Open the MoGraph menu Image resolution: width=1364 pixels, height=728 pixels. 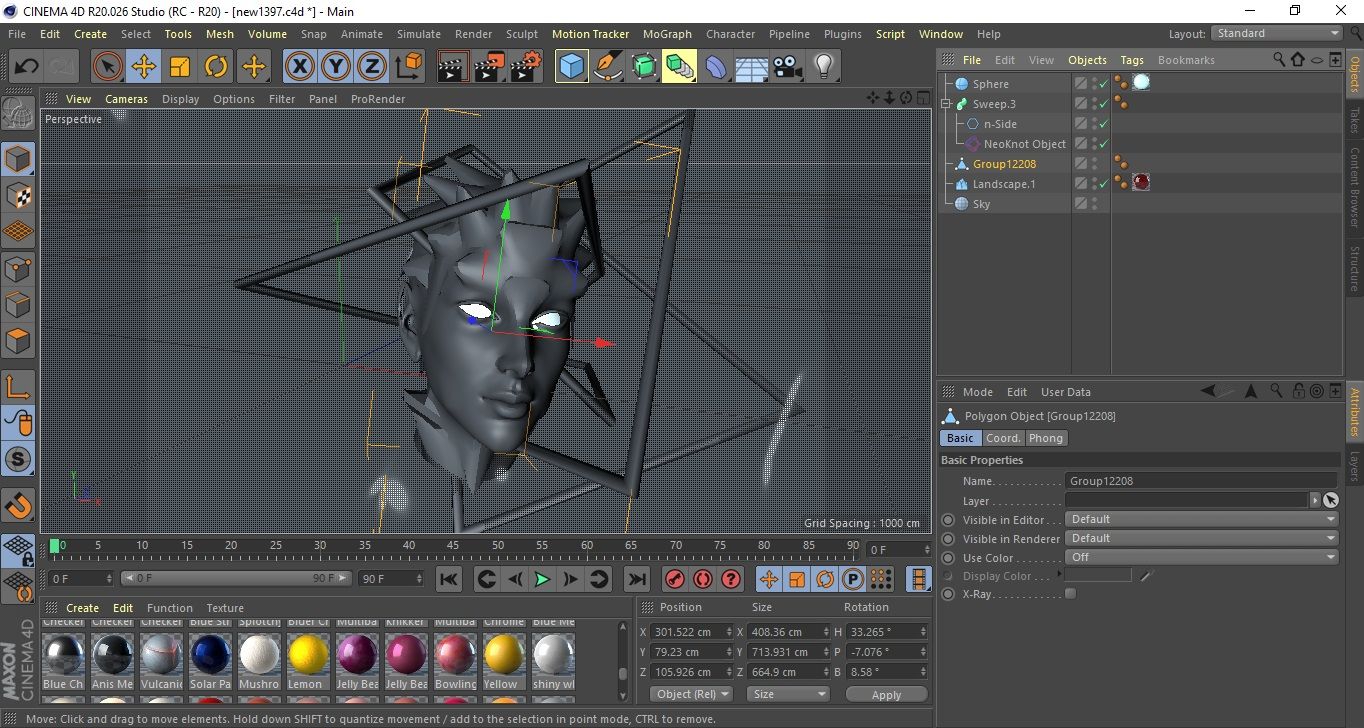click(x=667, y=34)
